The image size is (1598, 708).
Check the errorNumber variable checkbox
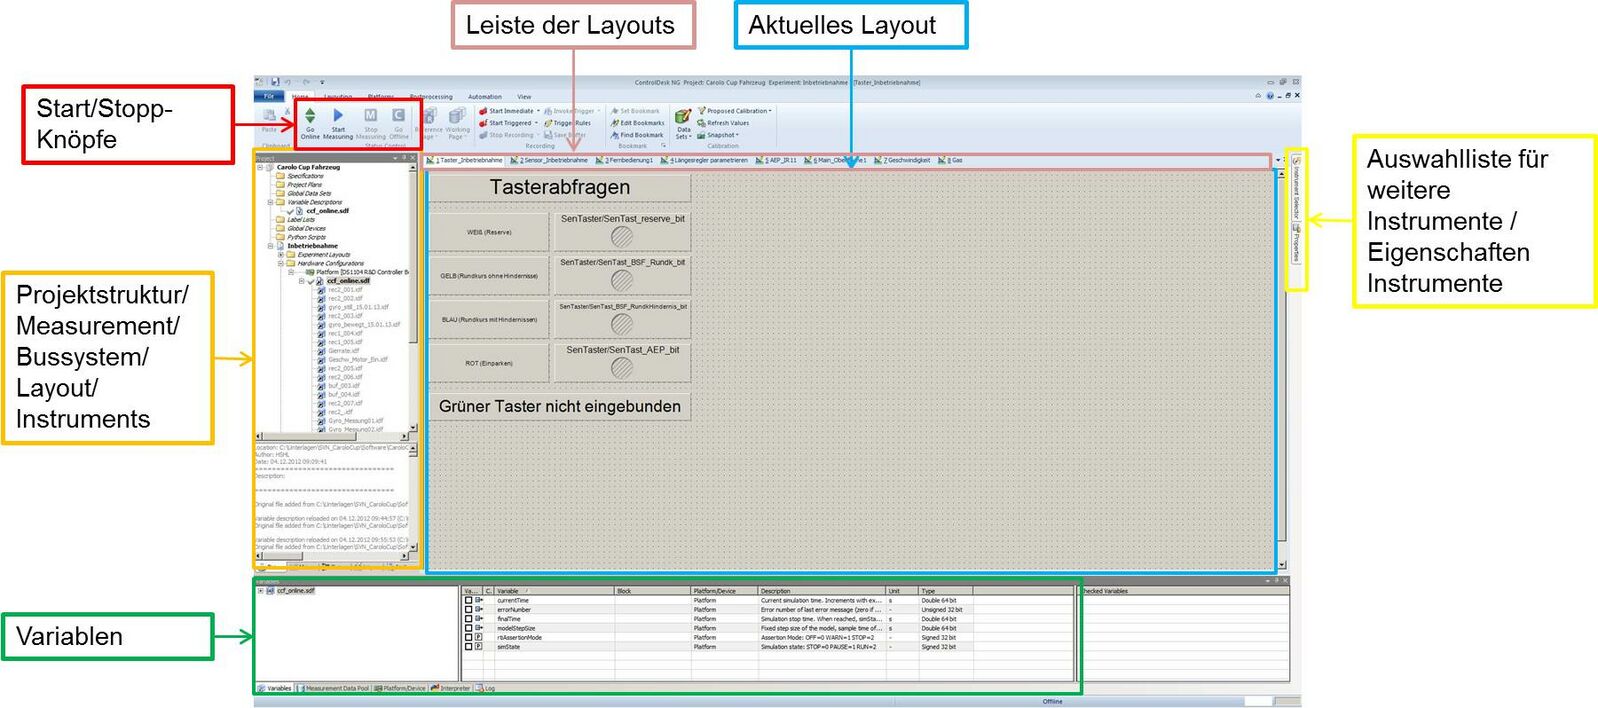pyautogui.click(x=468, y=609)
